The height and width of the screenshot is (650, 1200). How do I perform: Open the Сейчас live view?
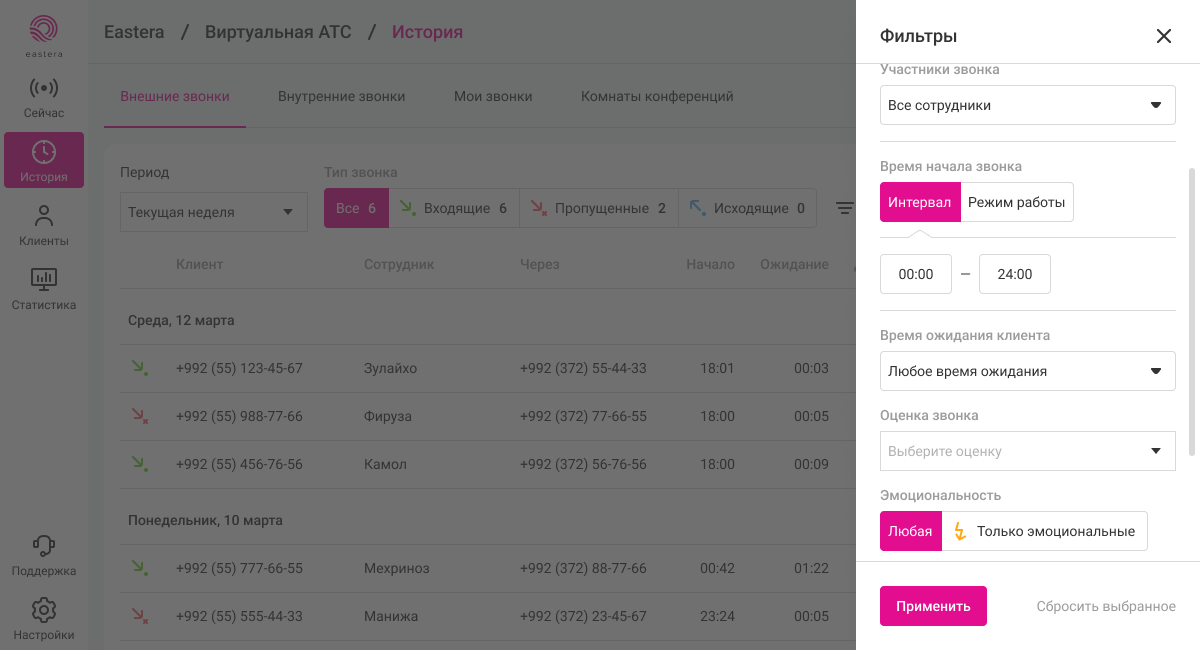click(x=44, y=98)
